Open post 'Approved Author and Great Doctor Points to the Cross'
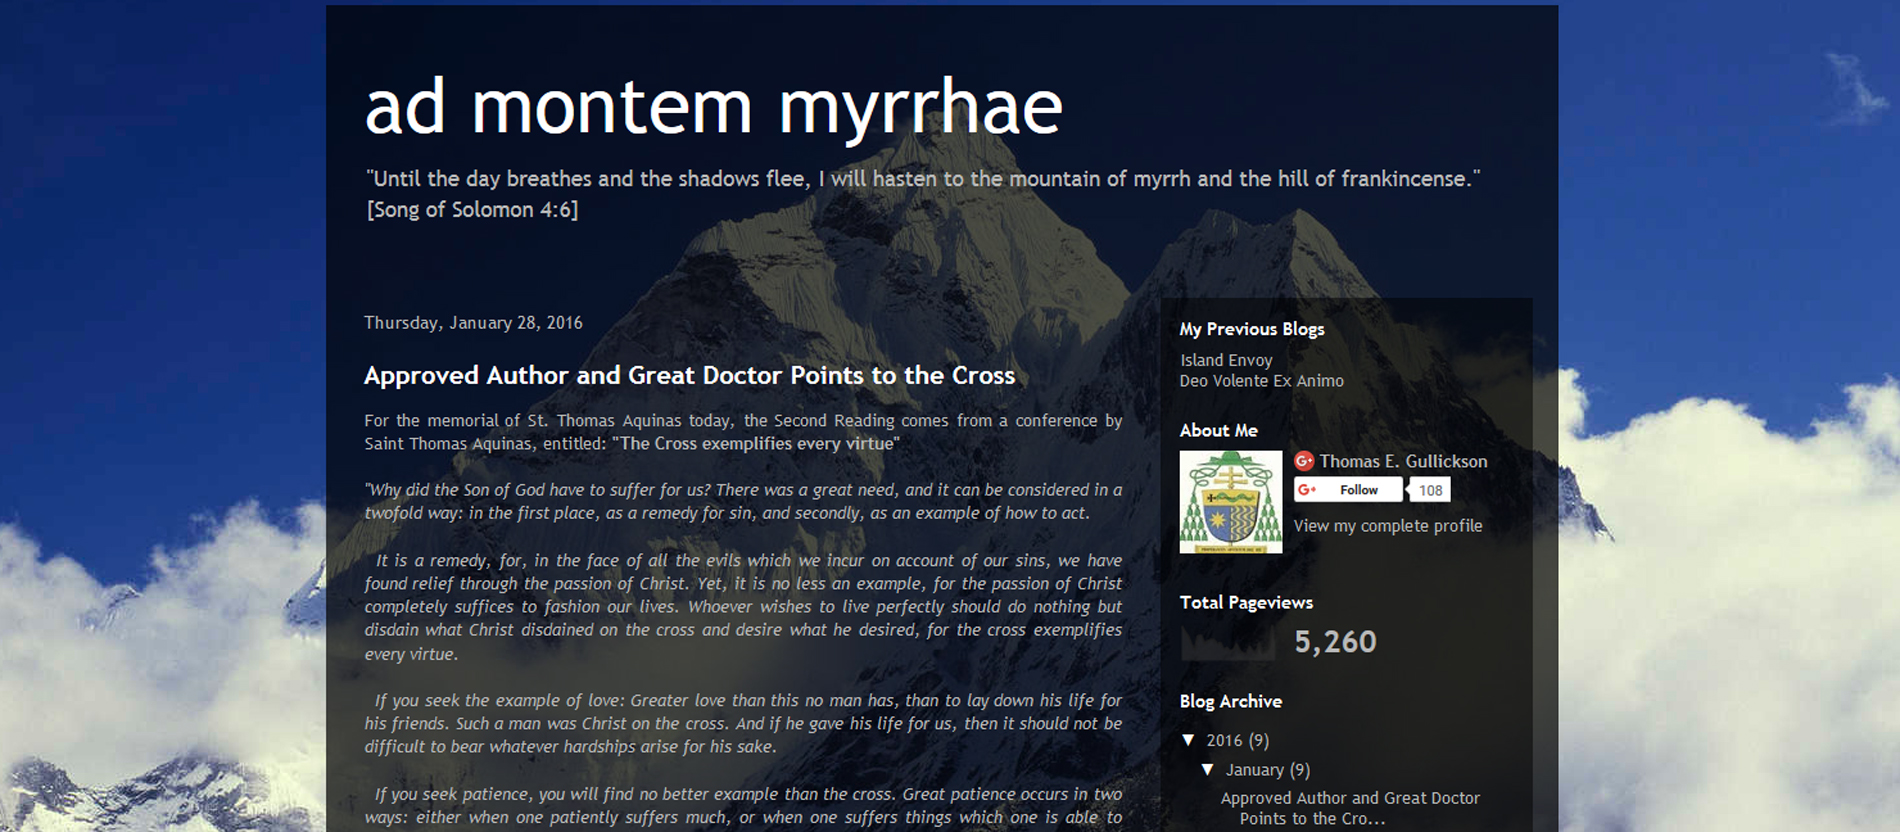 (689, 375)
